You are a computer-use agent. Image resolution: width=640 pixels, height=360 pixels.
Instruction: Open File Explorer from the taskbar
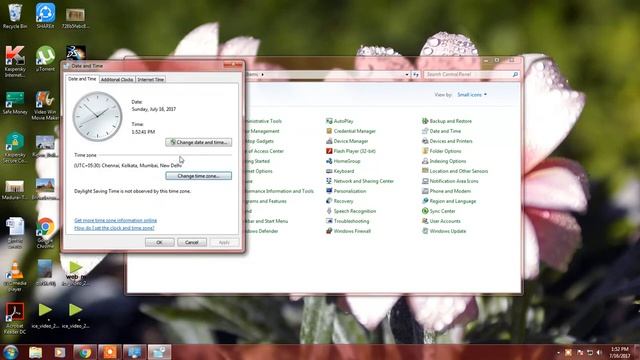point(36,352)
